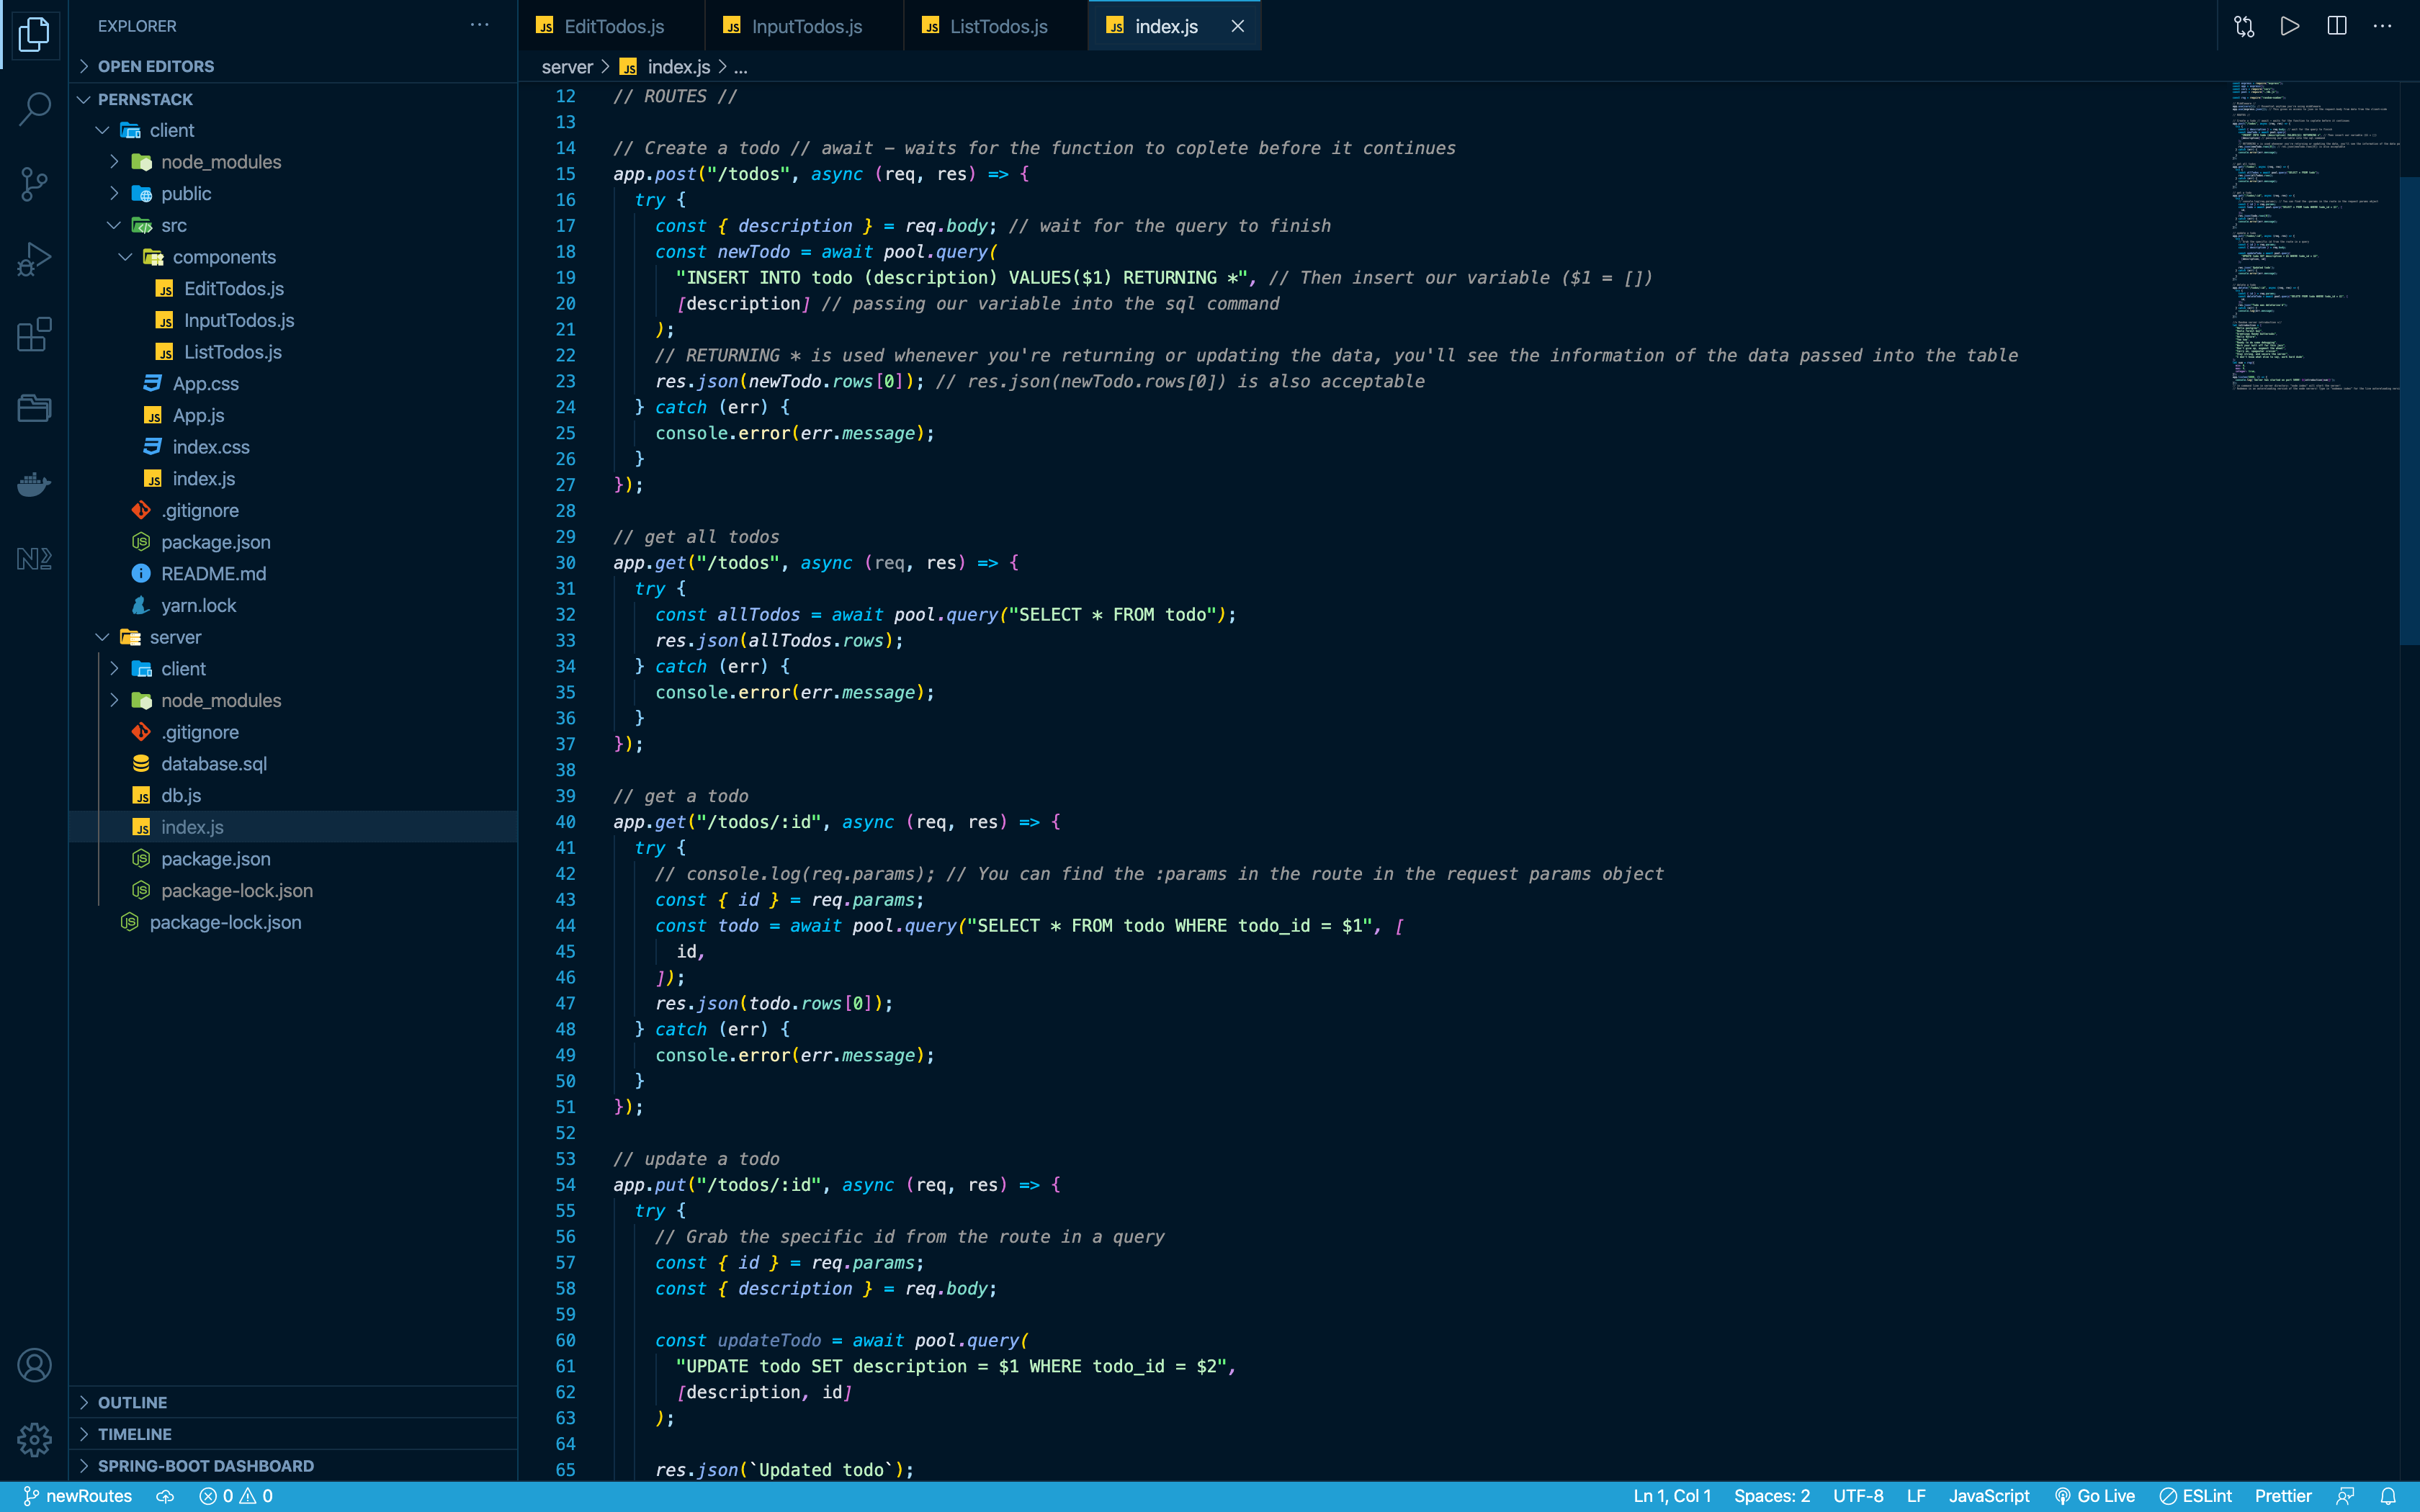Open Explorer Views and More Actions ellipsis
This screenshot has width=2420, height=1512.
click(x=480, y=25)
